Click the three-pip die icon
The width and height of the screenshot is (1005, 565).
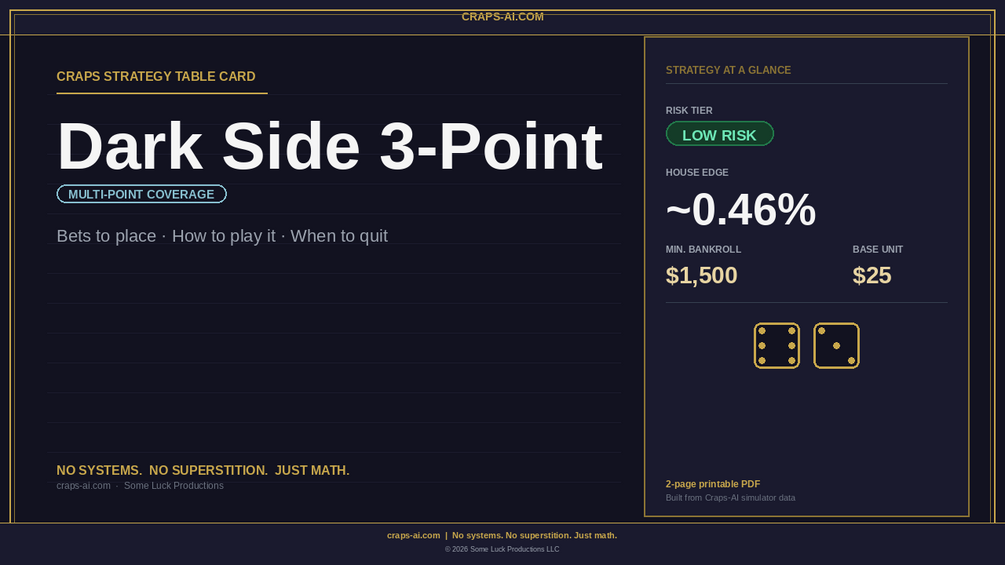(836, 345)
